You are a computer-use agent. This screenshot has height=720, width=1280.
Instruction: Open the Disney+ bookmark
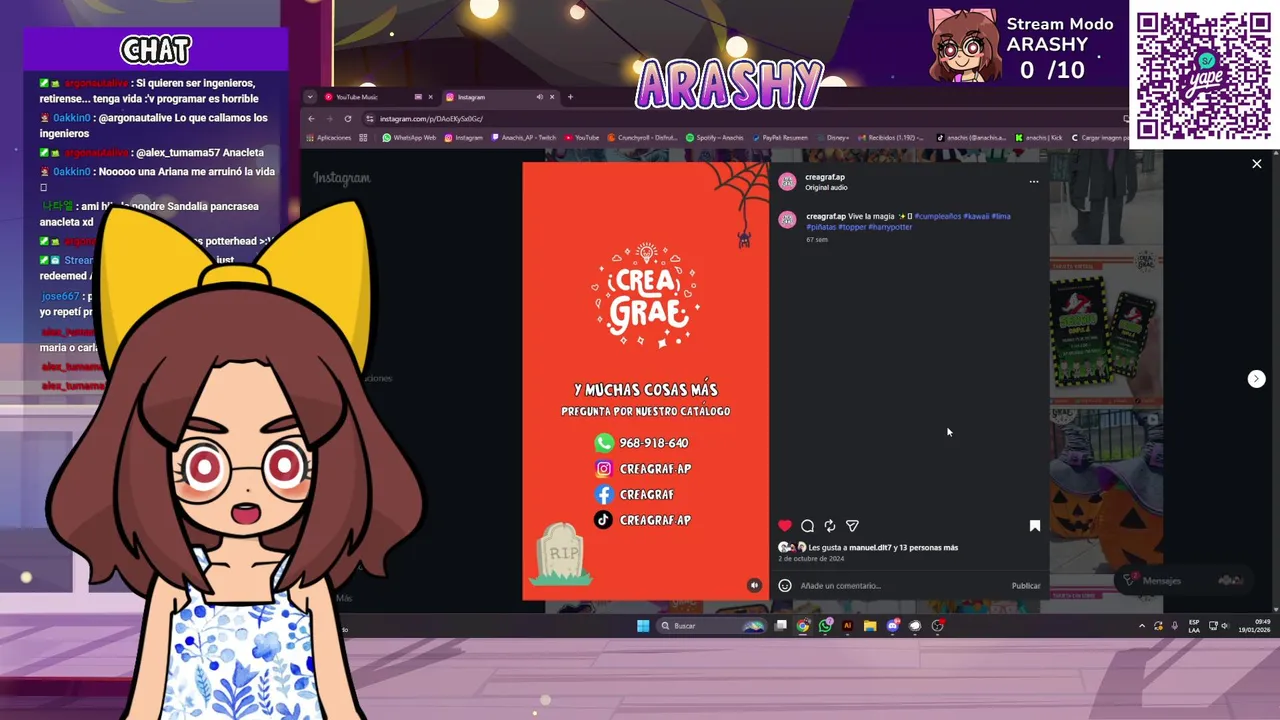coord(833,138)
